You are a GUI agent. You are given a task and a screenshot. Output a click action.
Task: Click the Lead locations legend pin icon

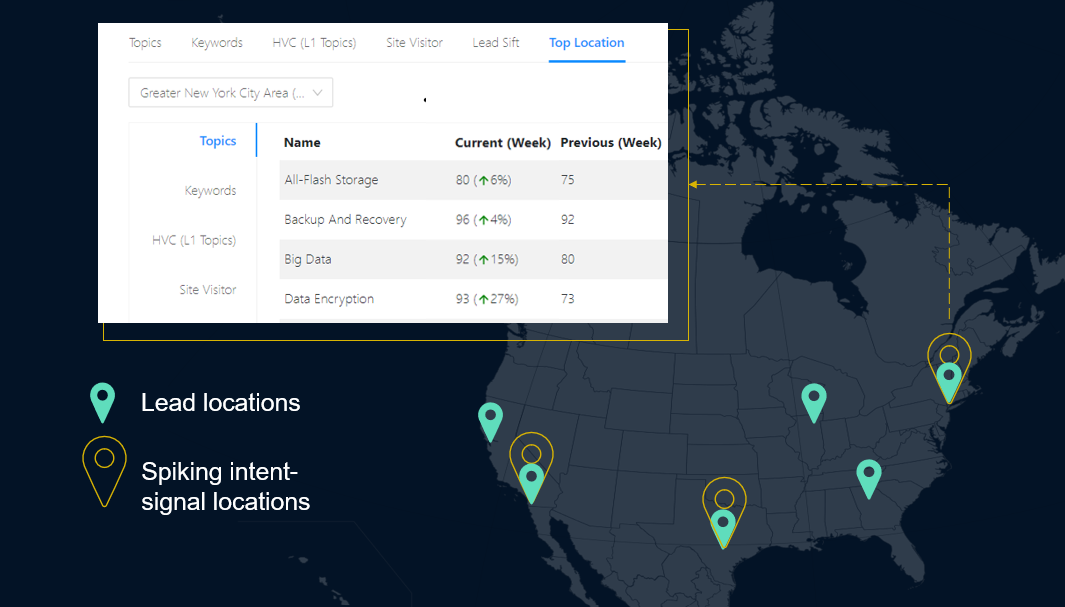103,402
